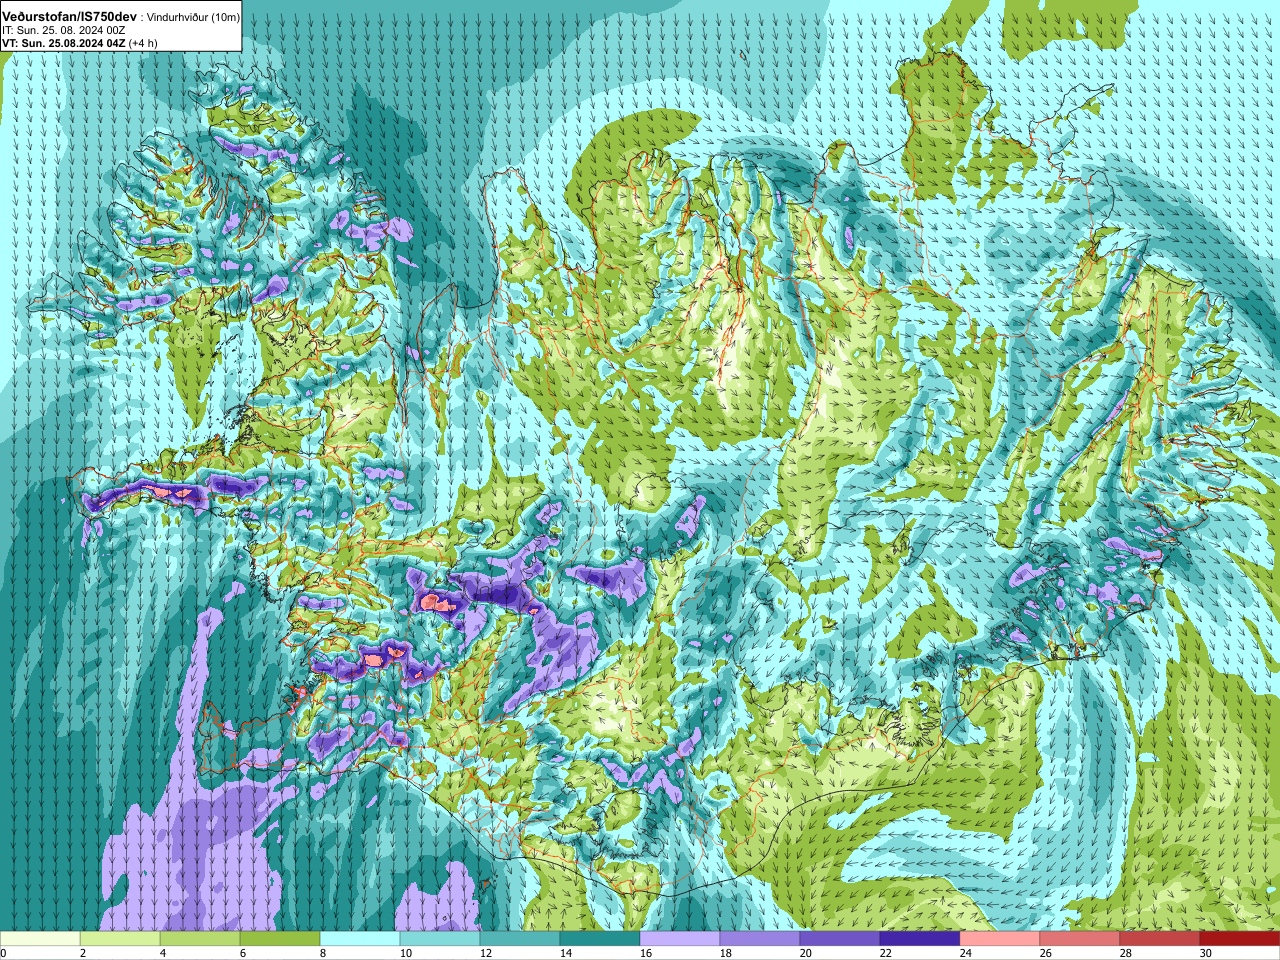This screenshot has width=1280, height=960.
Task: Choose the dark red above-30 legend swatch
Action: pos(1240,939)
